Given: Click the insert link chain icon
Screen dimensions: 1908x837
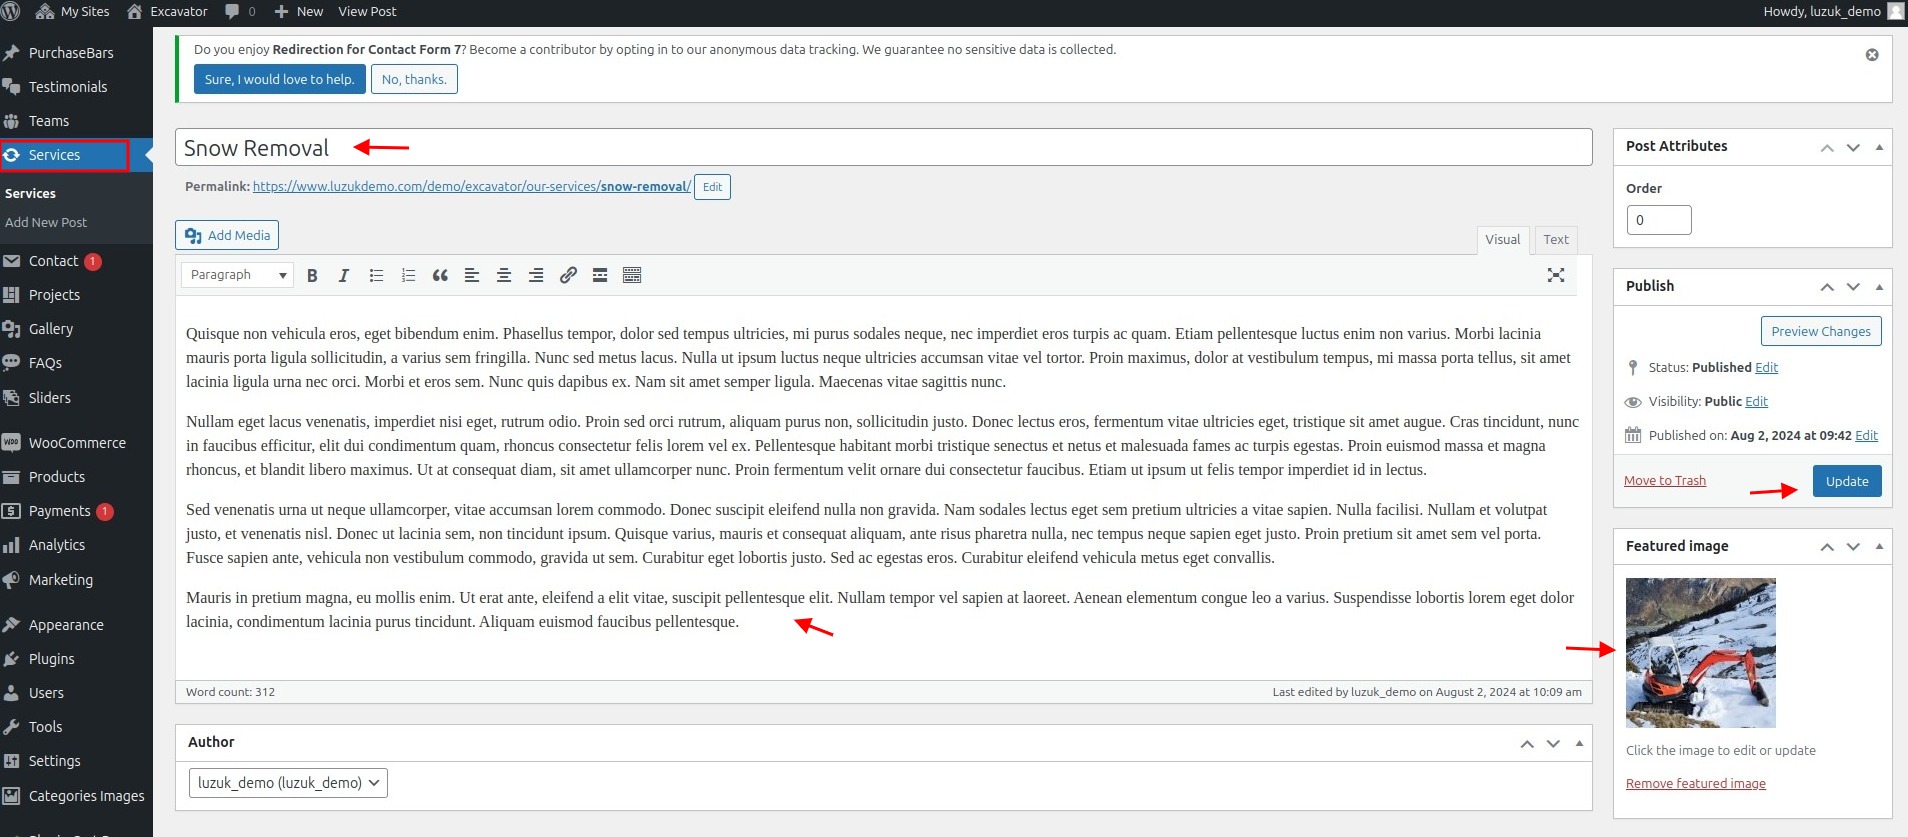Looking at the screenshot, I should [568, 275].
